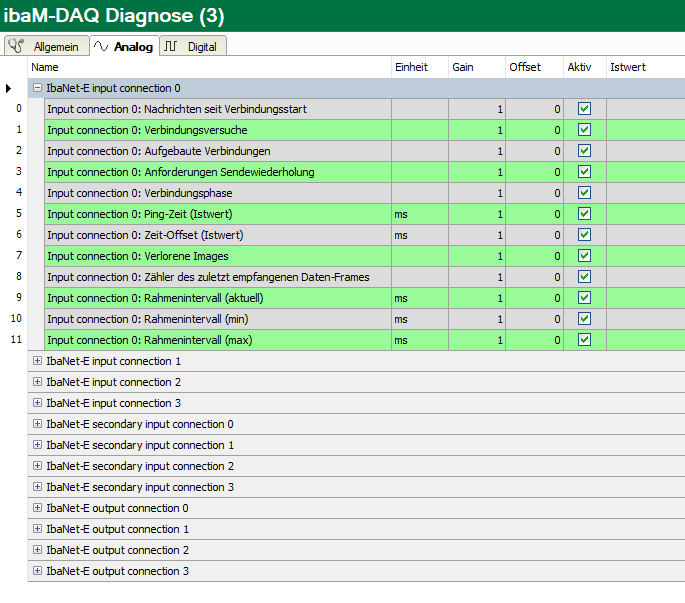Toggle Aktiv checkbox for Verbindungsphase
685x603 pixels.
[x=585, y=193]
